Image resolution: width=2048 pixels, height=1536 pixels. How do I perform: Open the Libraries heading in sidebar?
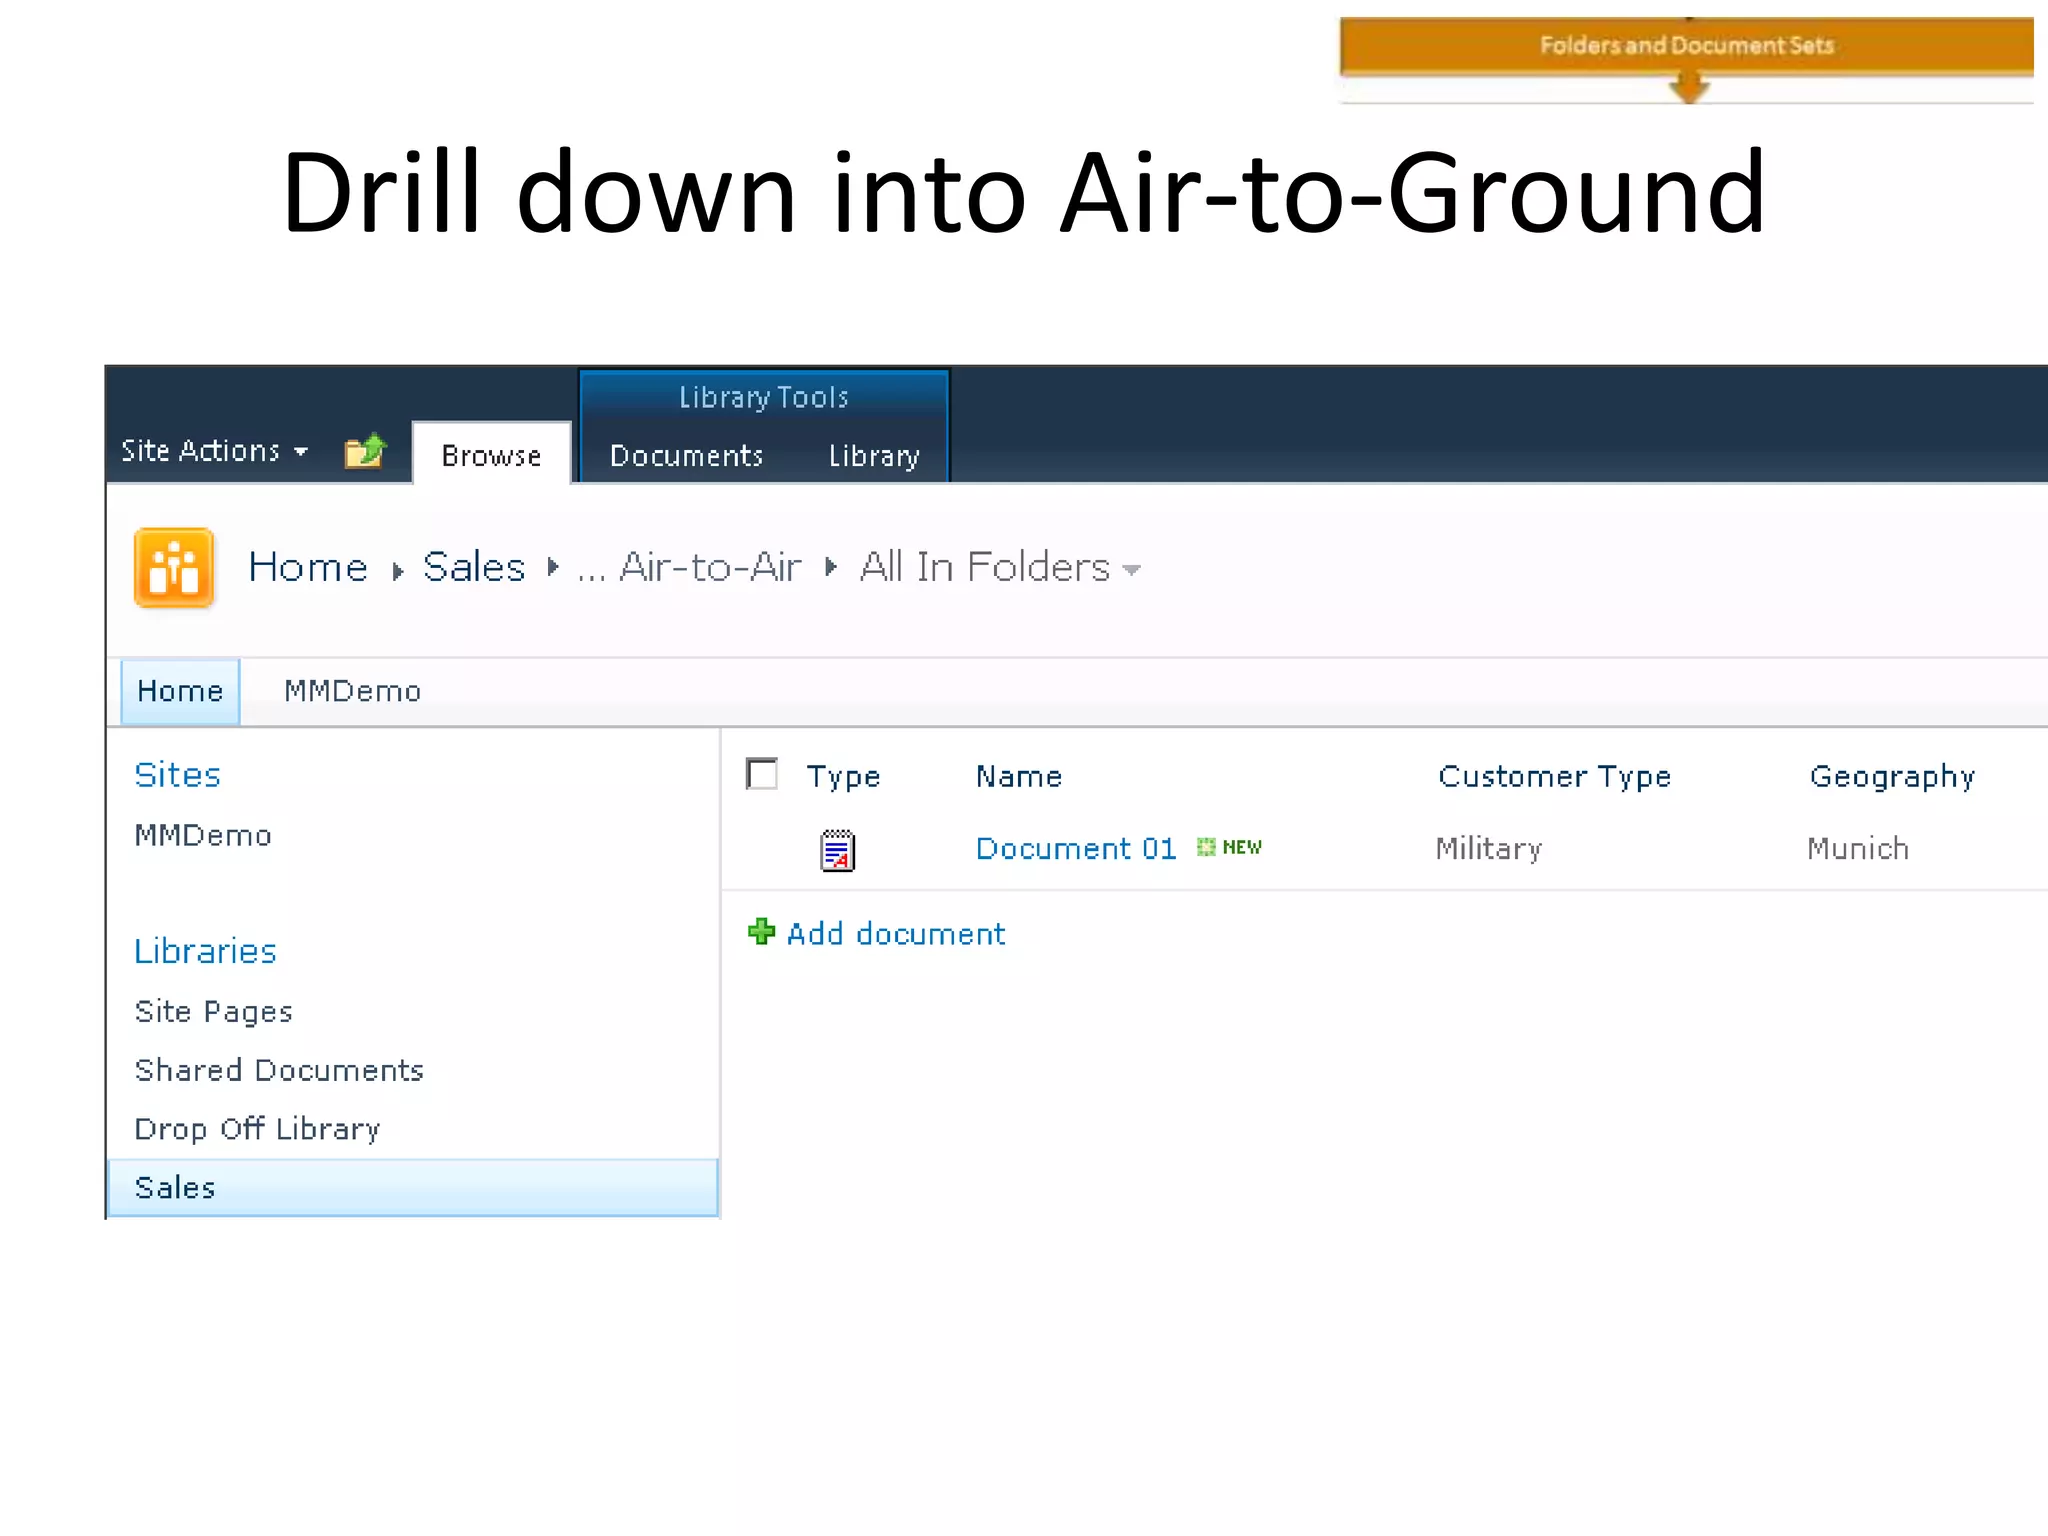[205, 951]
